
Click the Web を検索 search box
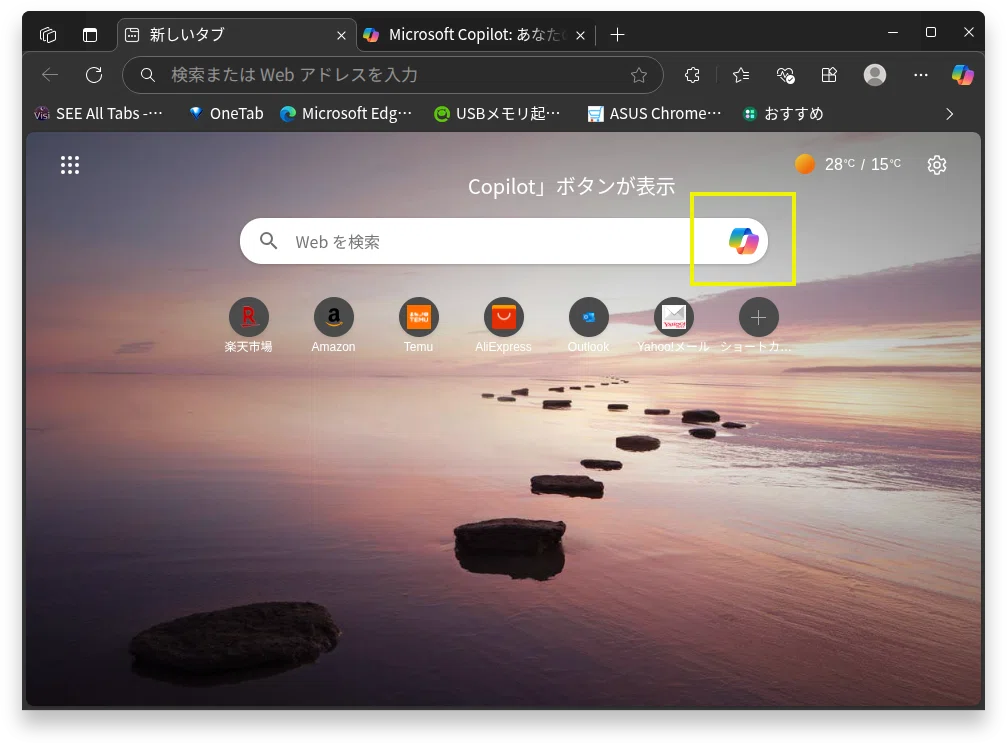click(504, 241)
